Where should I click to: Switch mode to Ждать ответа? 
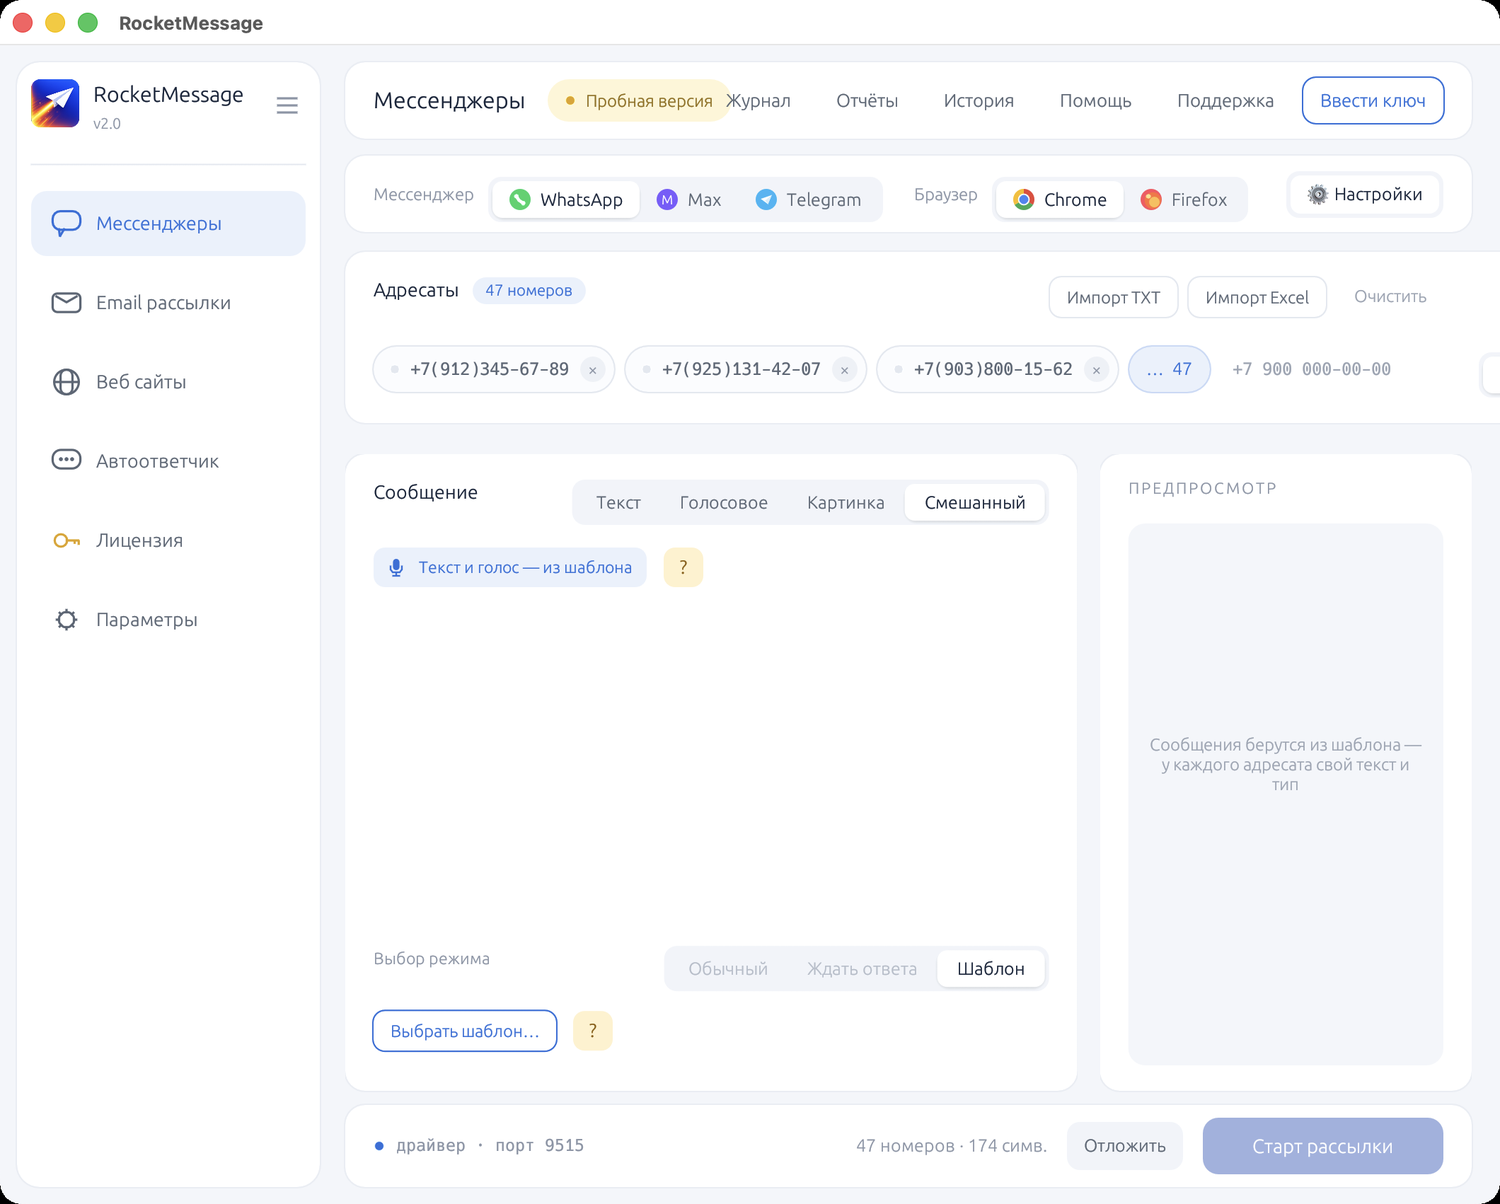pyautogui.click(x=862, y=968)
